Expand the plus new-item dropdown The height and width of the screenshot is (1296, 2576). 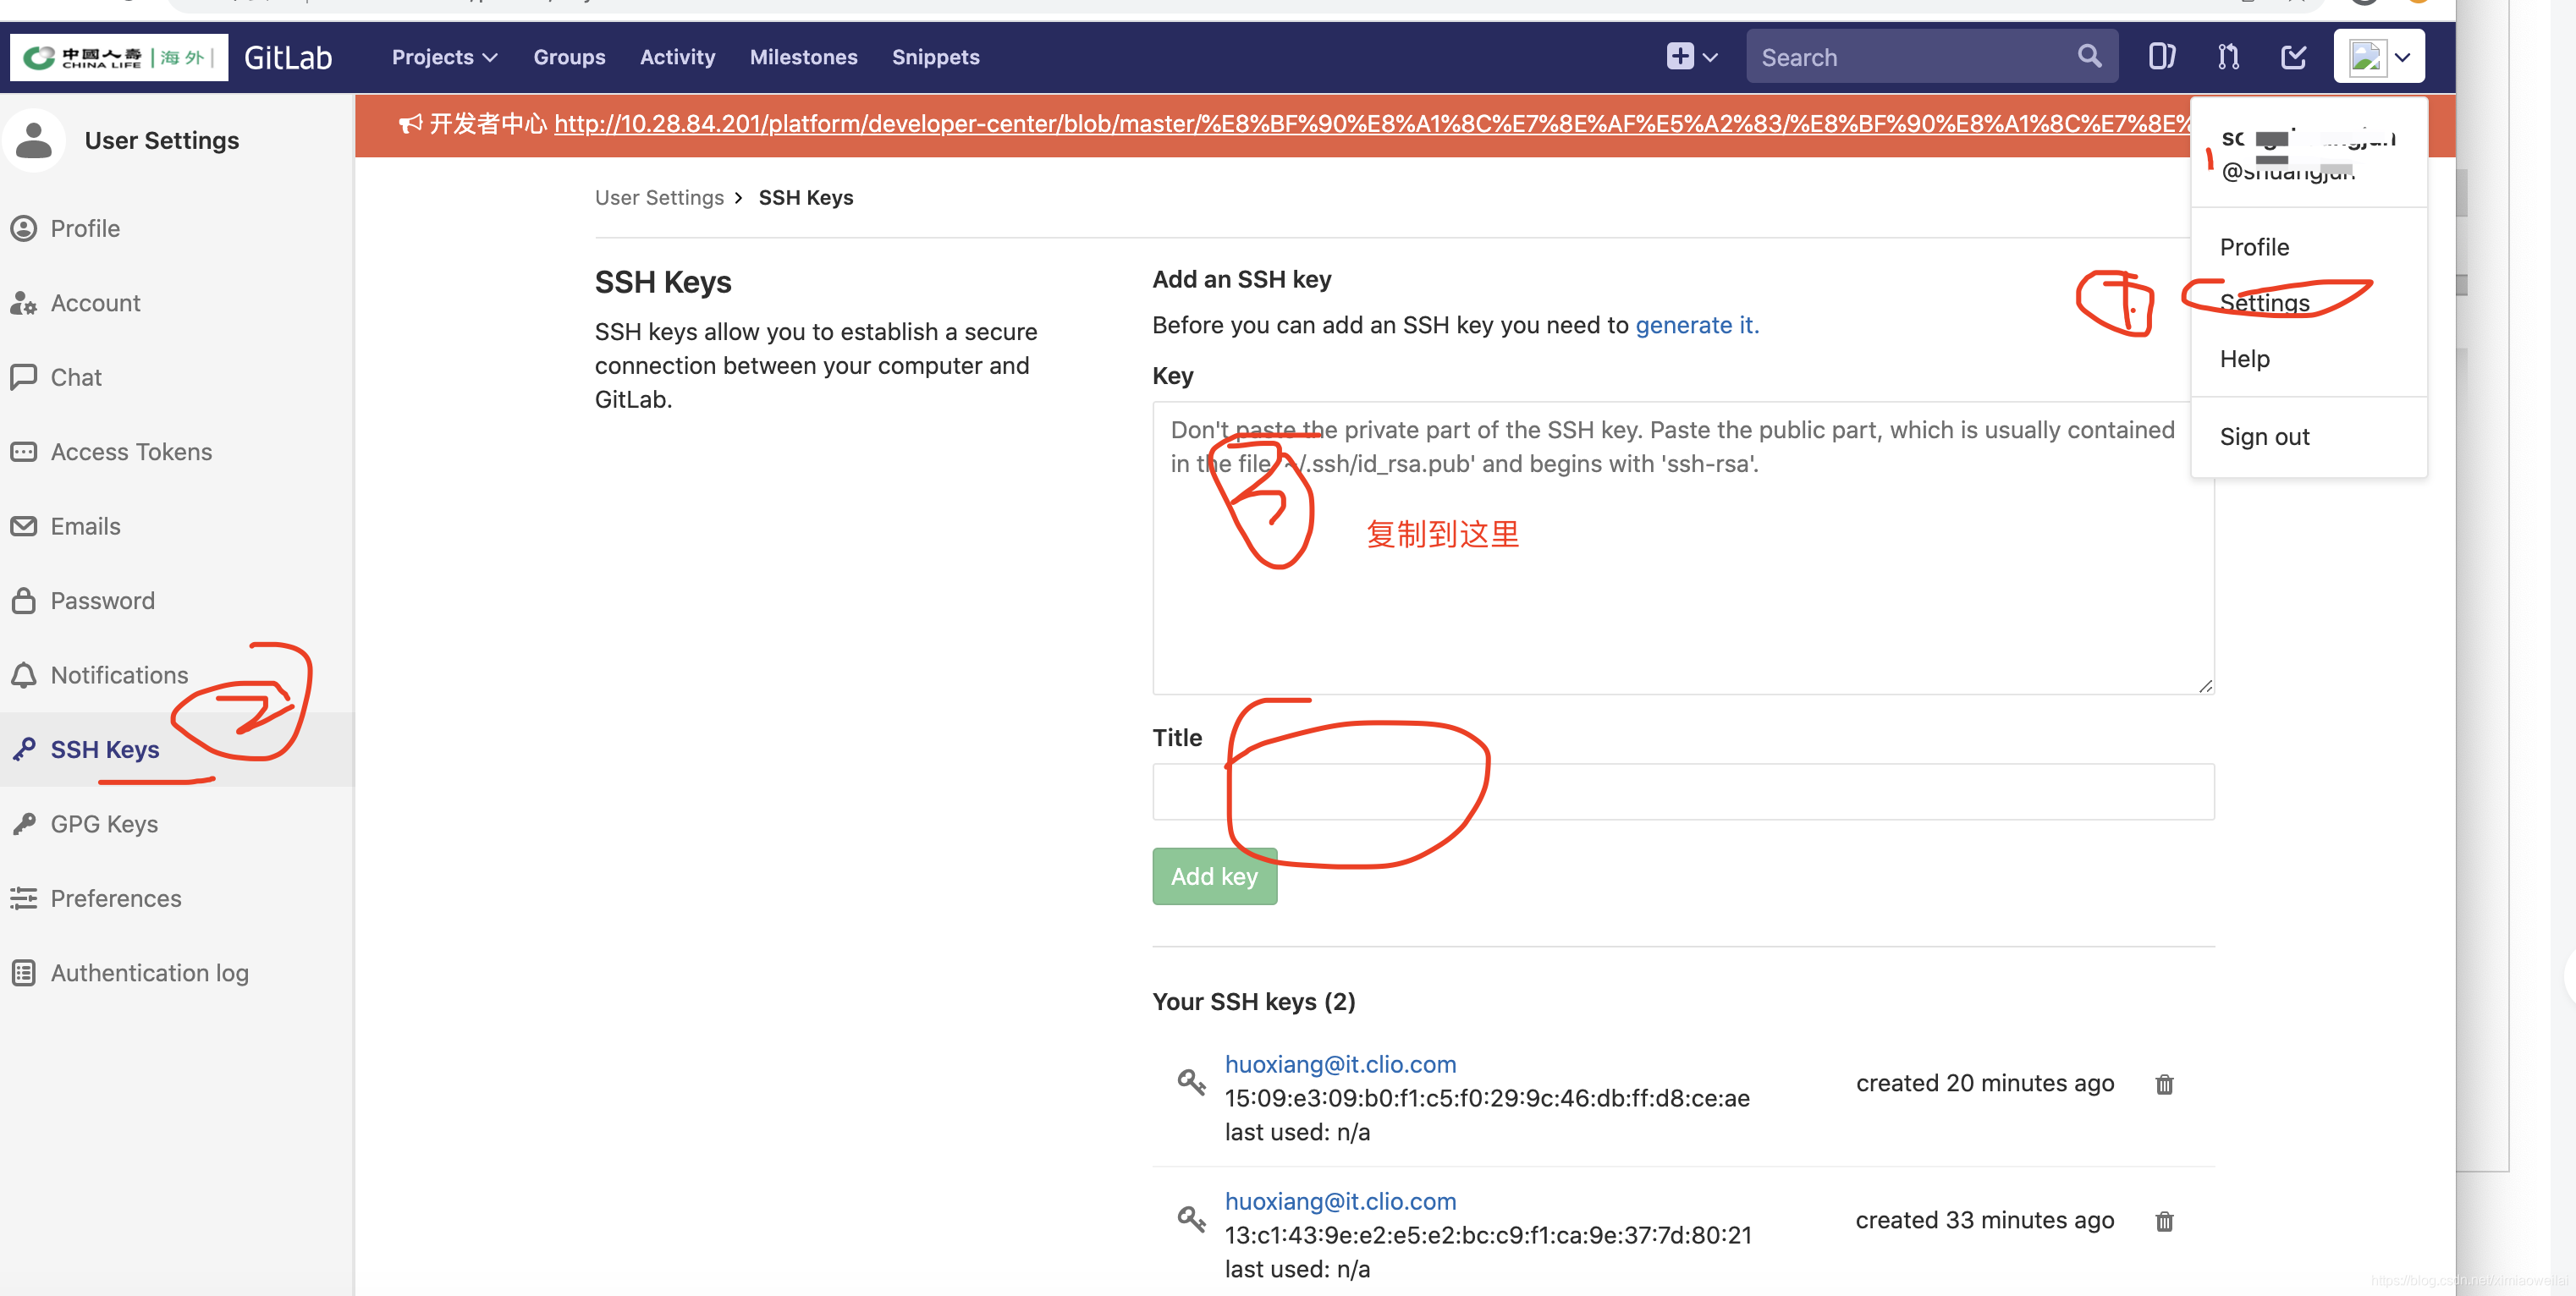pos(1689,56)
